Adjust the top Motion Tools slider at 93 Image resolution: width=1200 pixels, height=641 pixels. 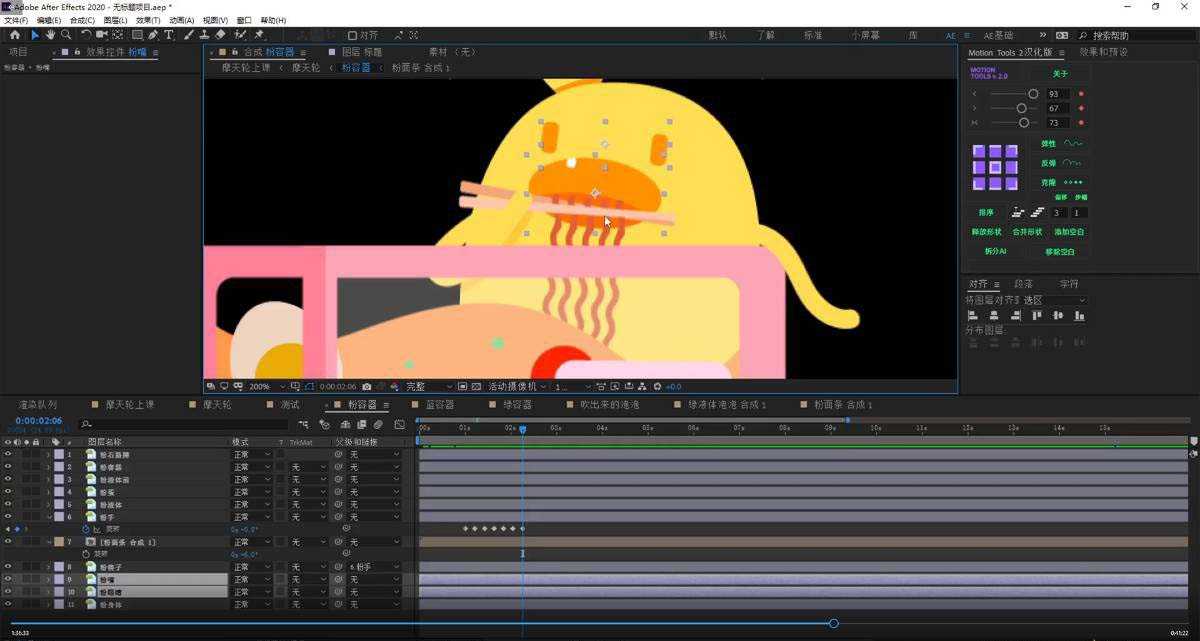pos(1033,94)
